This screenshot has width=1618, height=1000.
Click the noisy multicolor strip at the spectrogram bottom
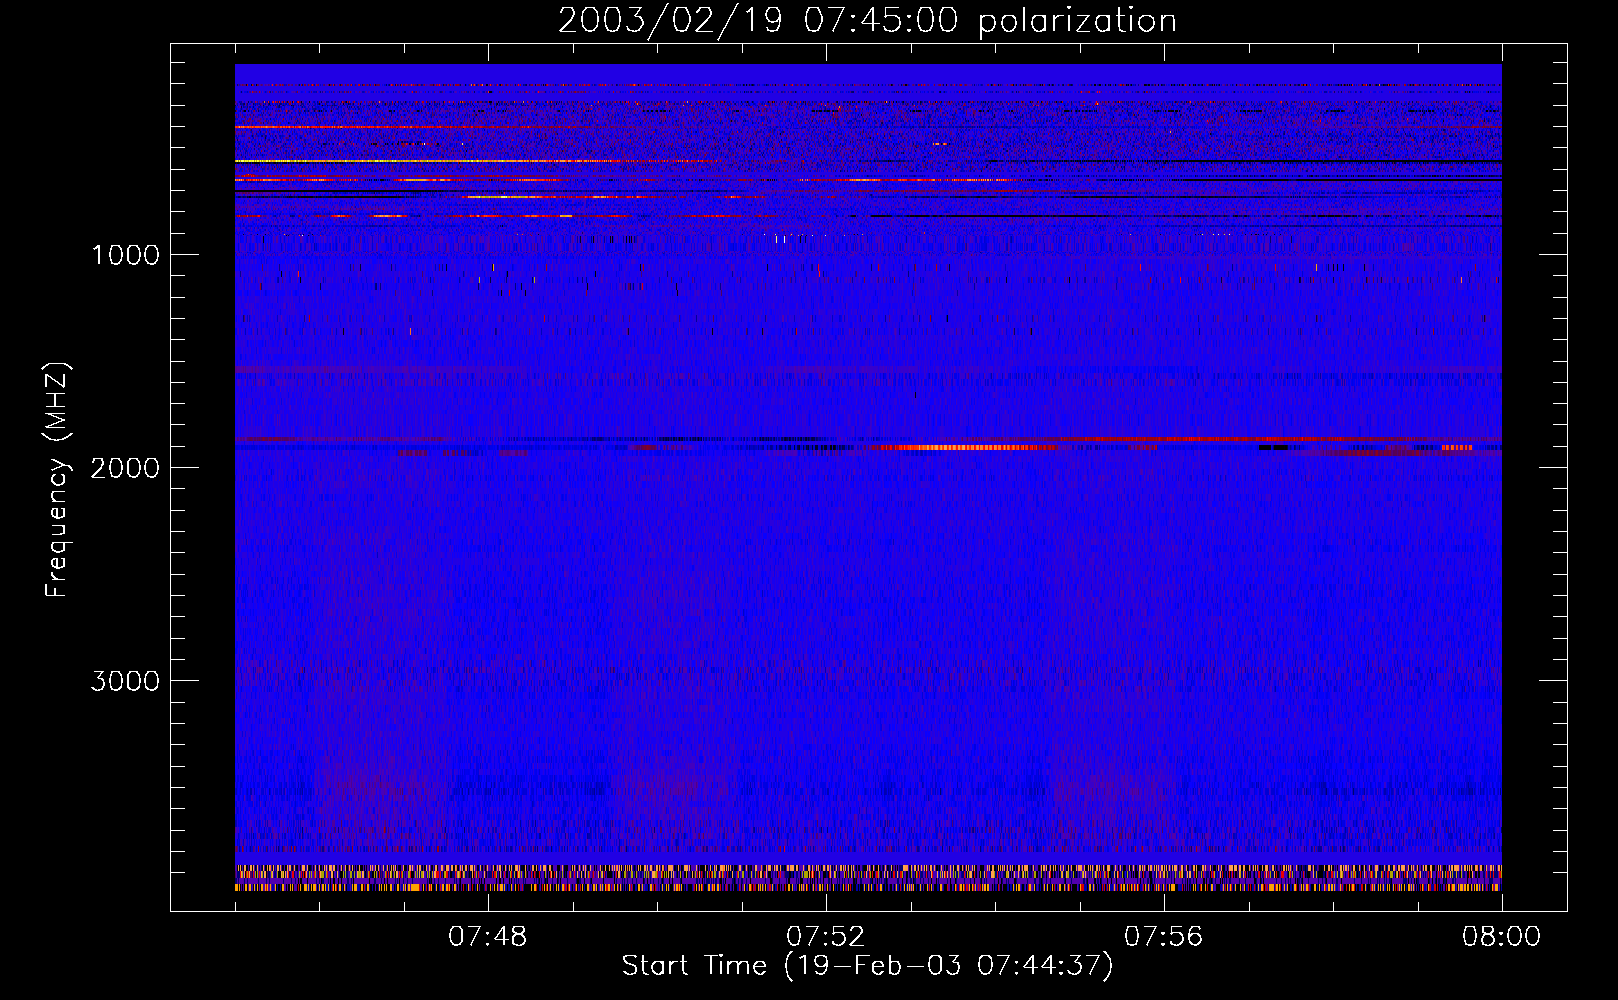pos(868,879)
